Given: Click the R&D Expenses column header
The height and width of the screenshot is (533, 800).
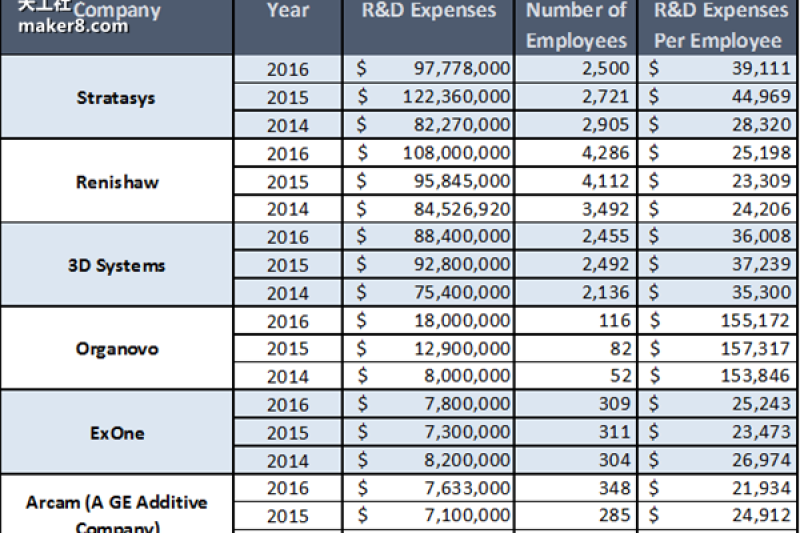Looking at the screenshot, I should click(429, 26).
